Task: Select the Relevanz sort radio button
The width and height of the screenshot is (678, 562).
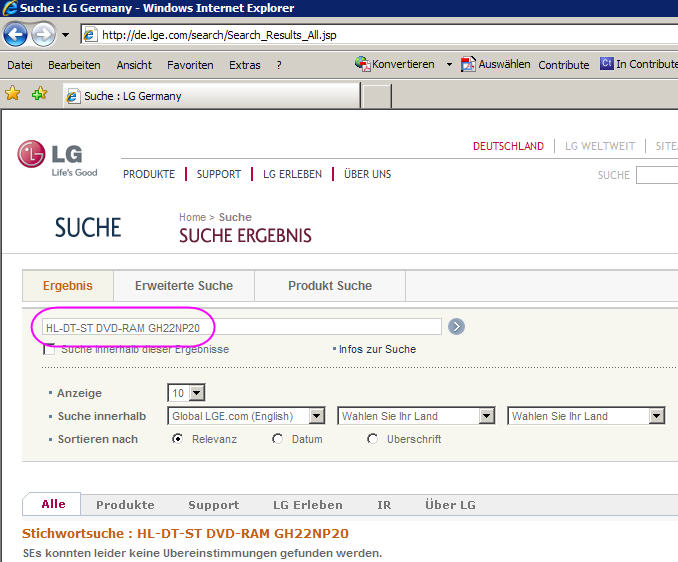Action: coord(177,439)
